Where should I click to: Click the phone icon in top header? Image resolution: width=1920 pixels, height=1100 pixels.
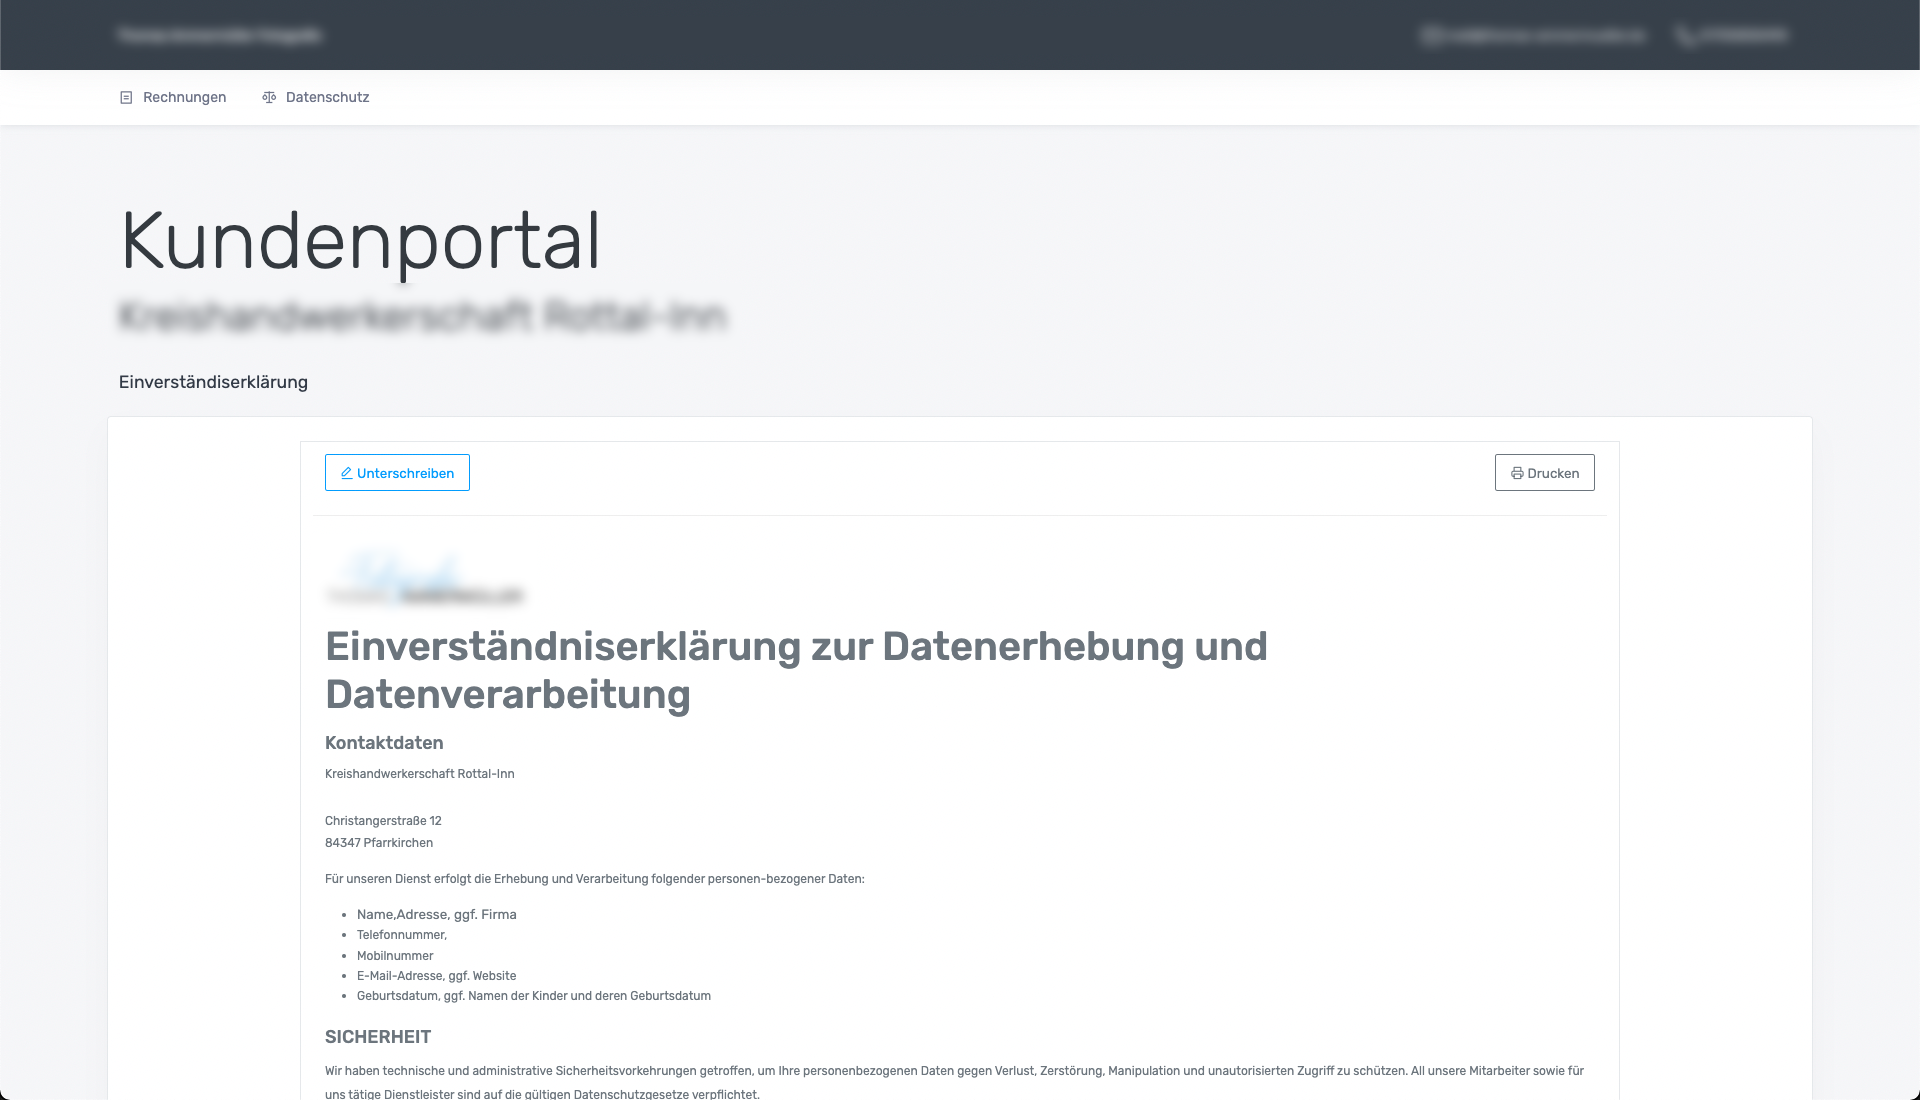(1685, 36)
